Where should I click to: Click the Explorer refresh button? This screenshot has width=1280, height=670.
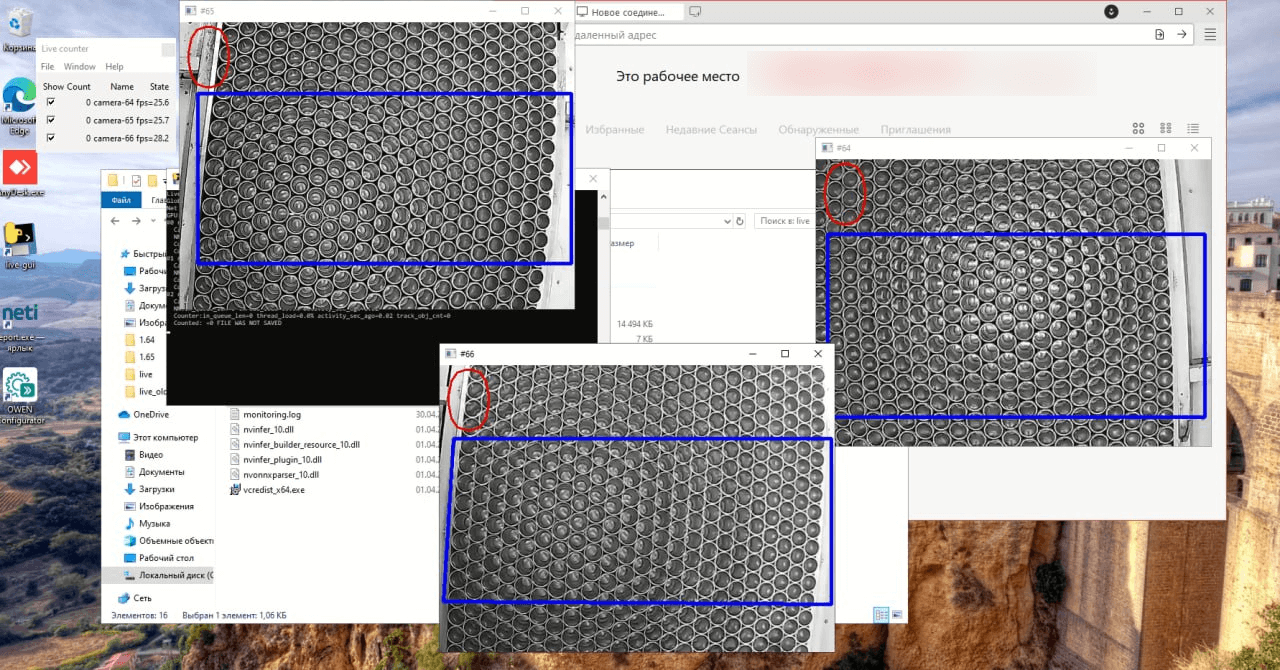[x=740, y=221]
